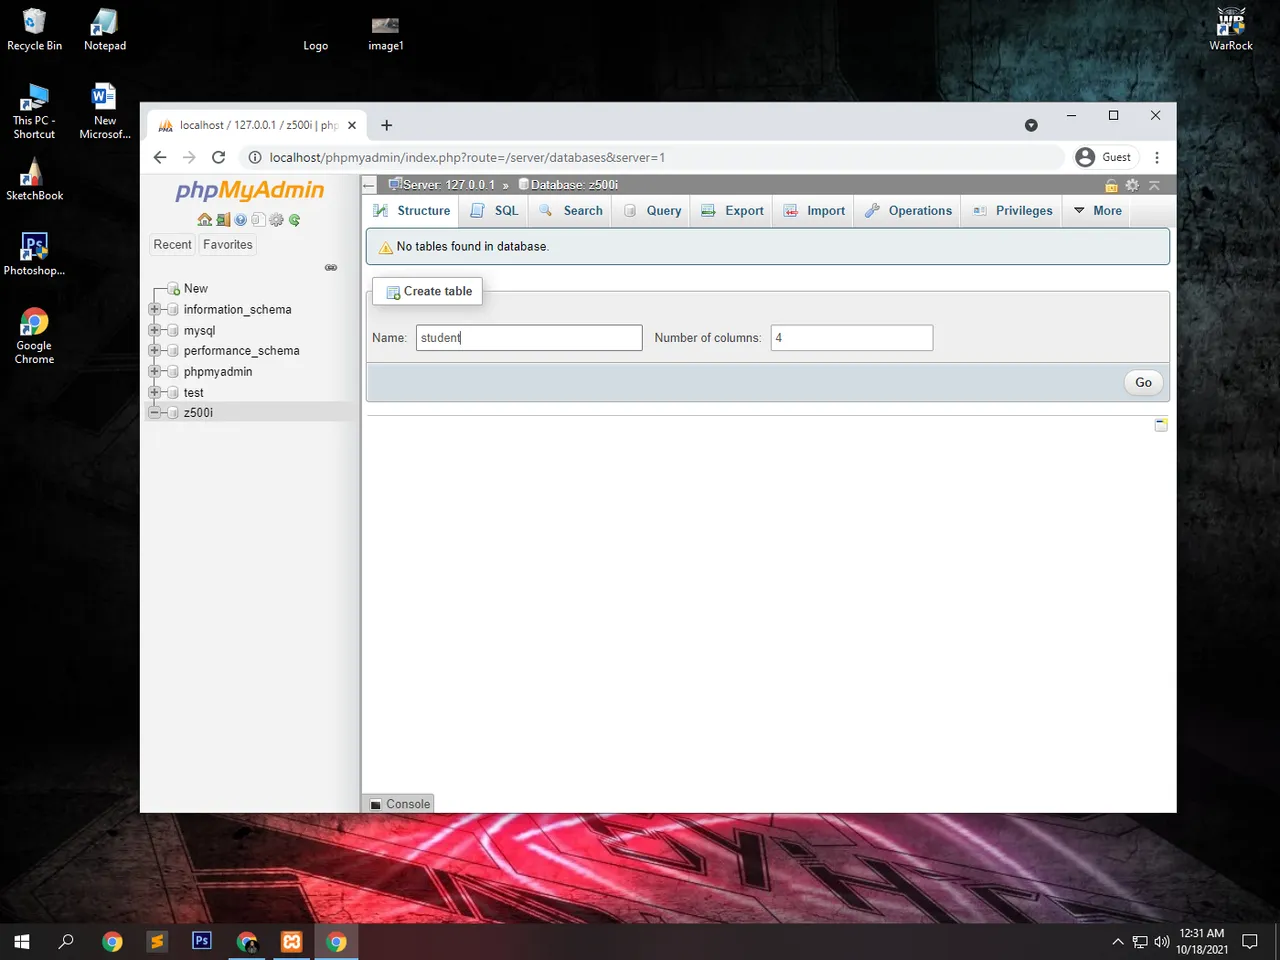This screenshot has height=960, width=1280.
Task: Click the Database: z500i breadcrumb link
Action: pyautogui.click(x=574, y=185)
